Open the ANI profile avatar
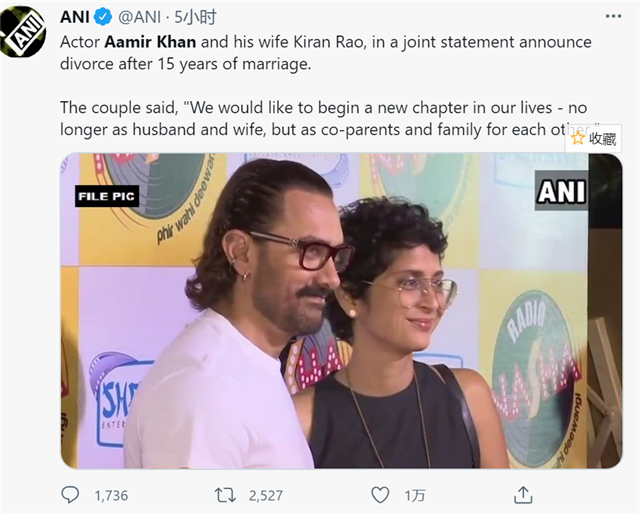Screen dimensions: 640x513 tap(24, 30)
